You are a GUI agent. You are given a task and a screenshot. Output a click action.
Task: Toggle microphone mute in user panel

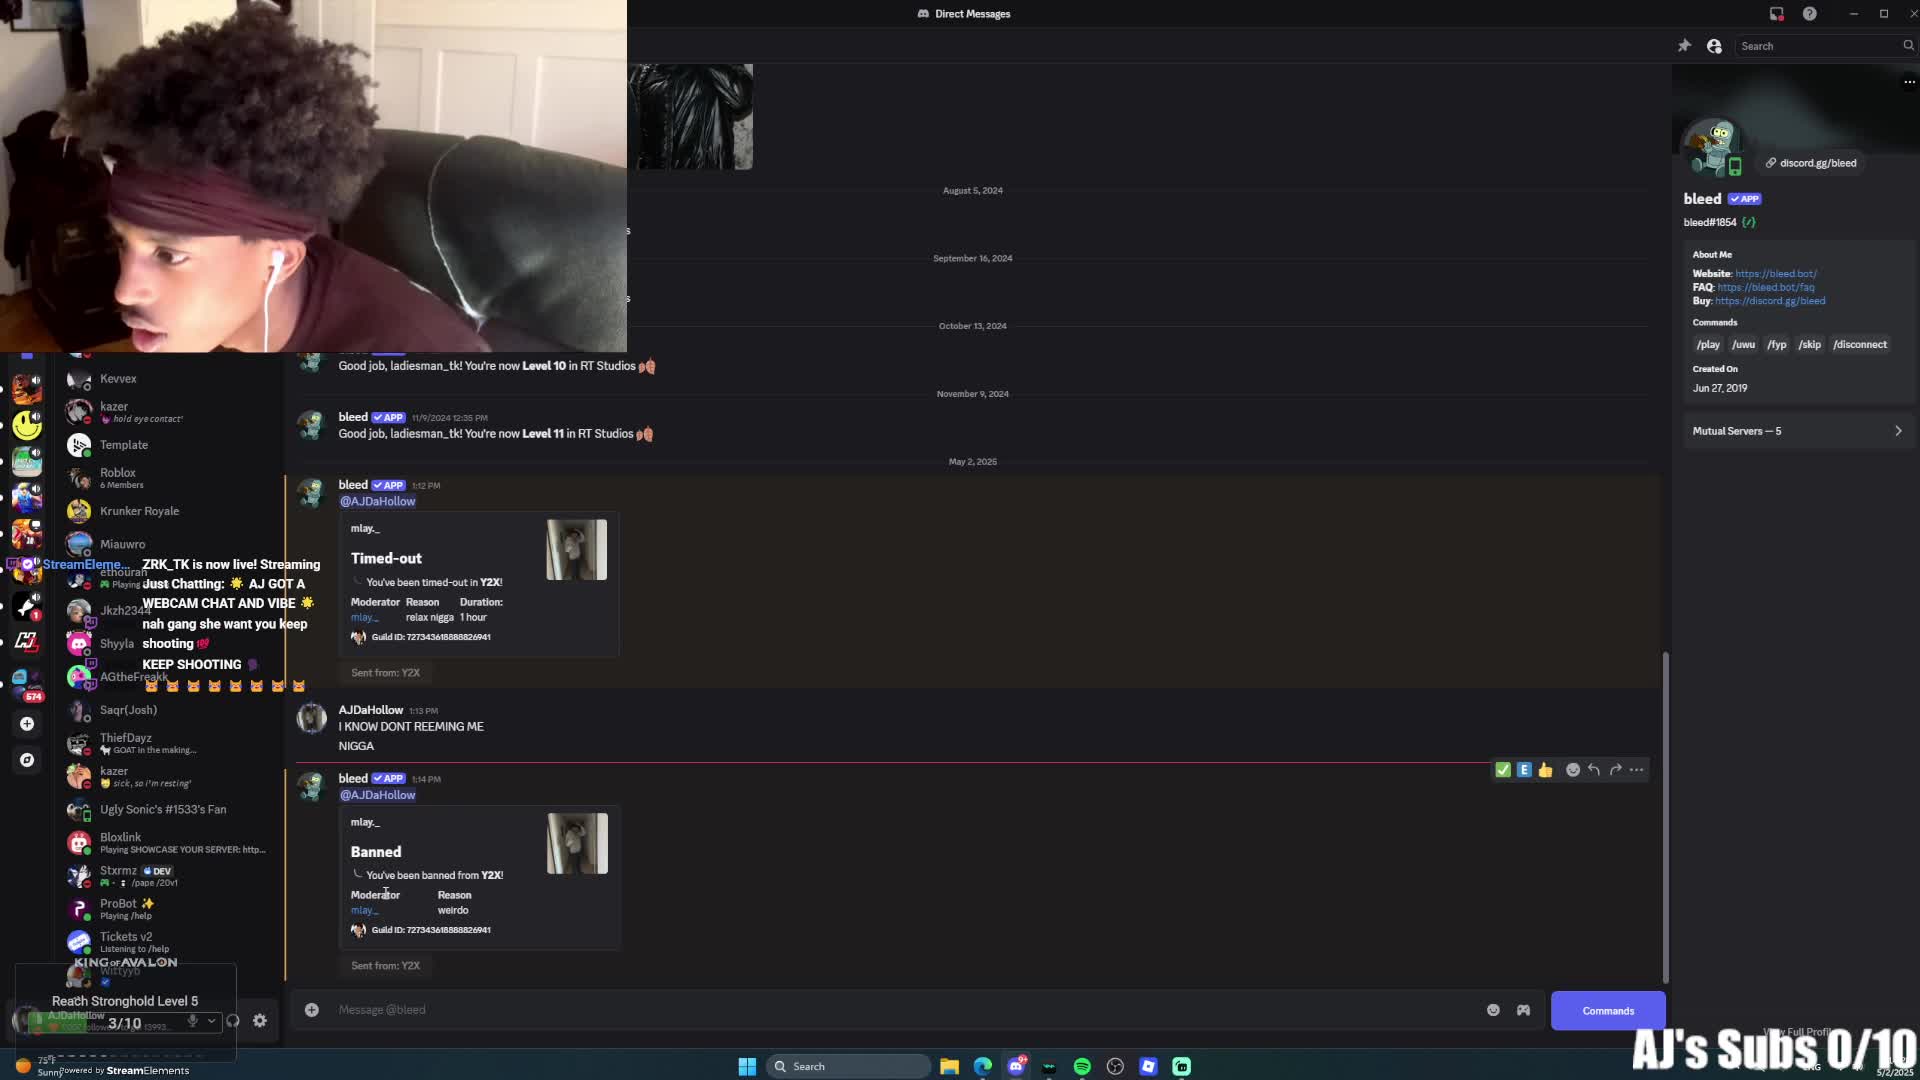click(192, 1021)
